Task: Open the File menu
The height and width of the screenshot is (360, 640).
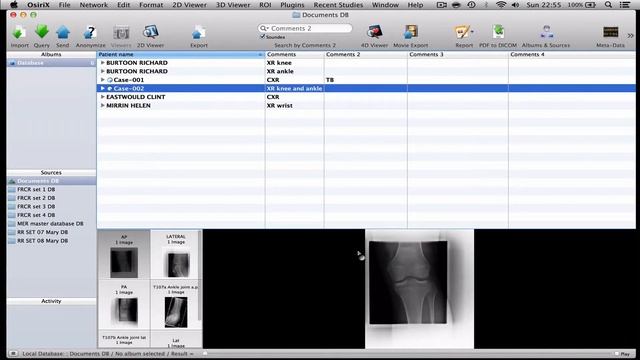Action: [64, 5]
